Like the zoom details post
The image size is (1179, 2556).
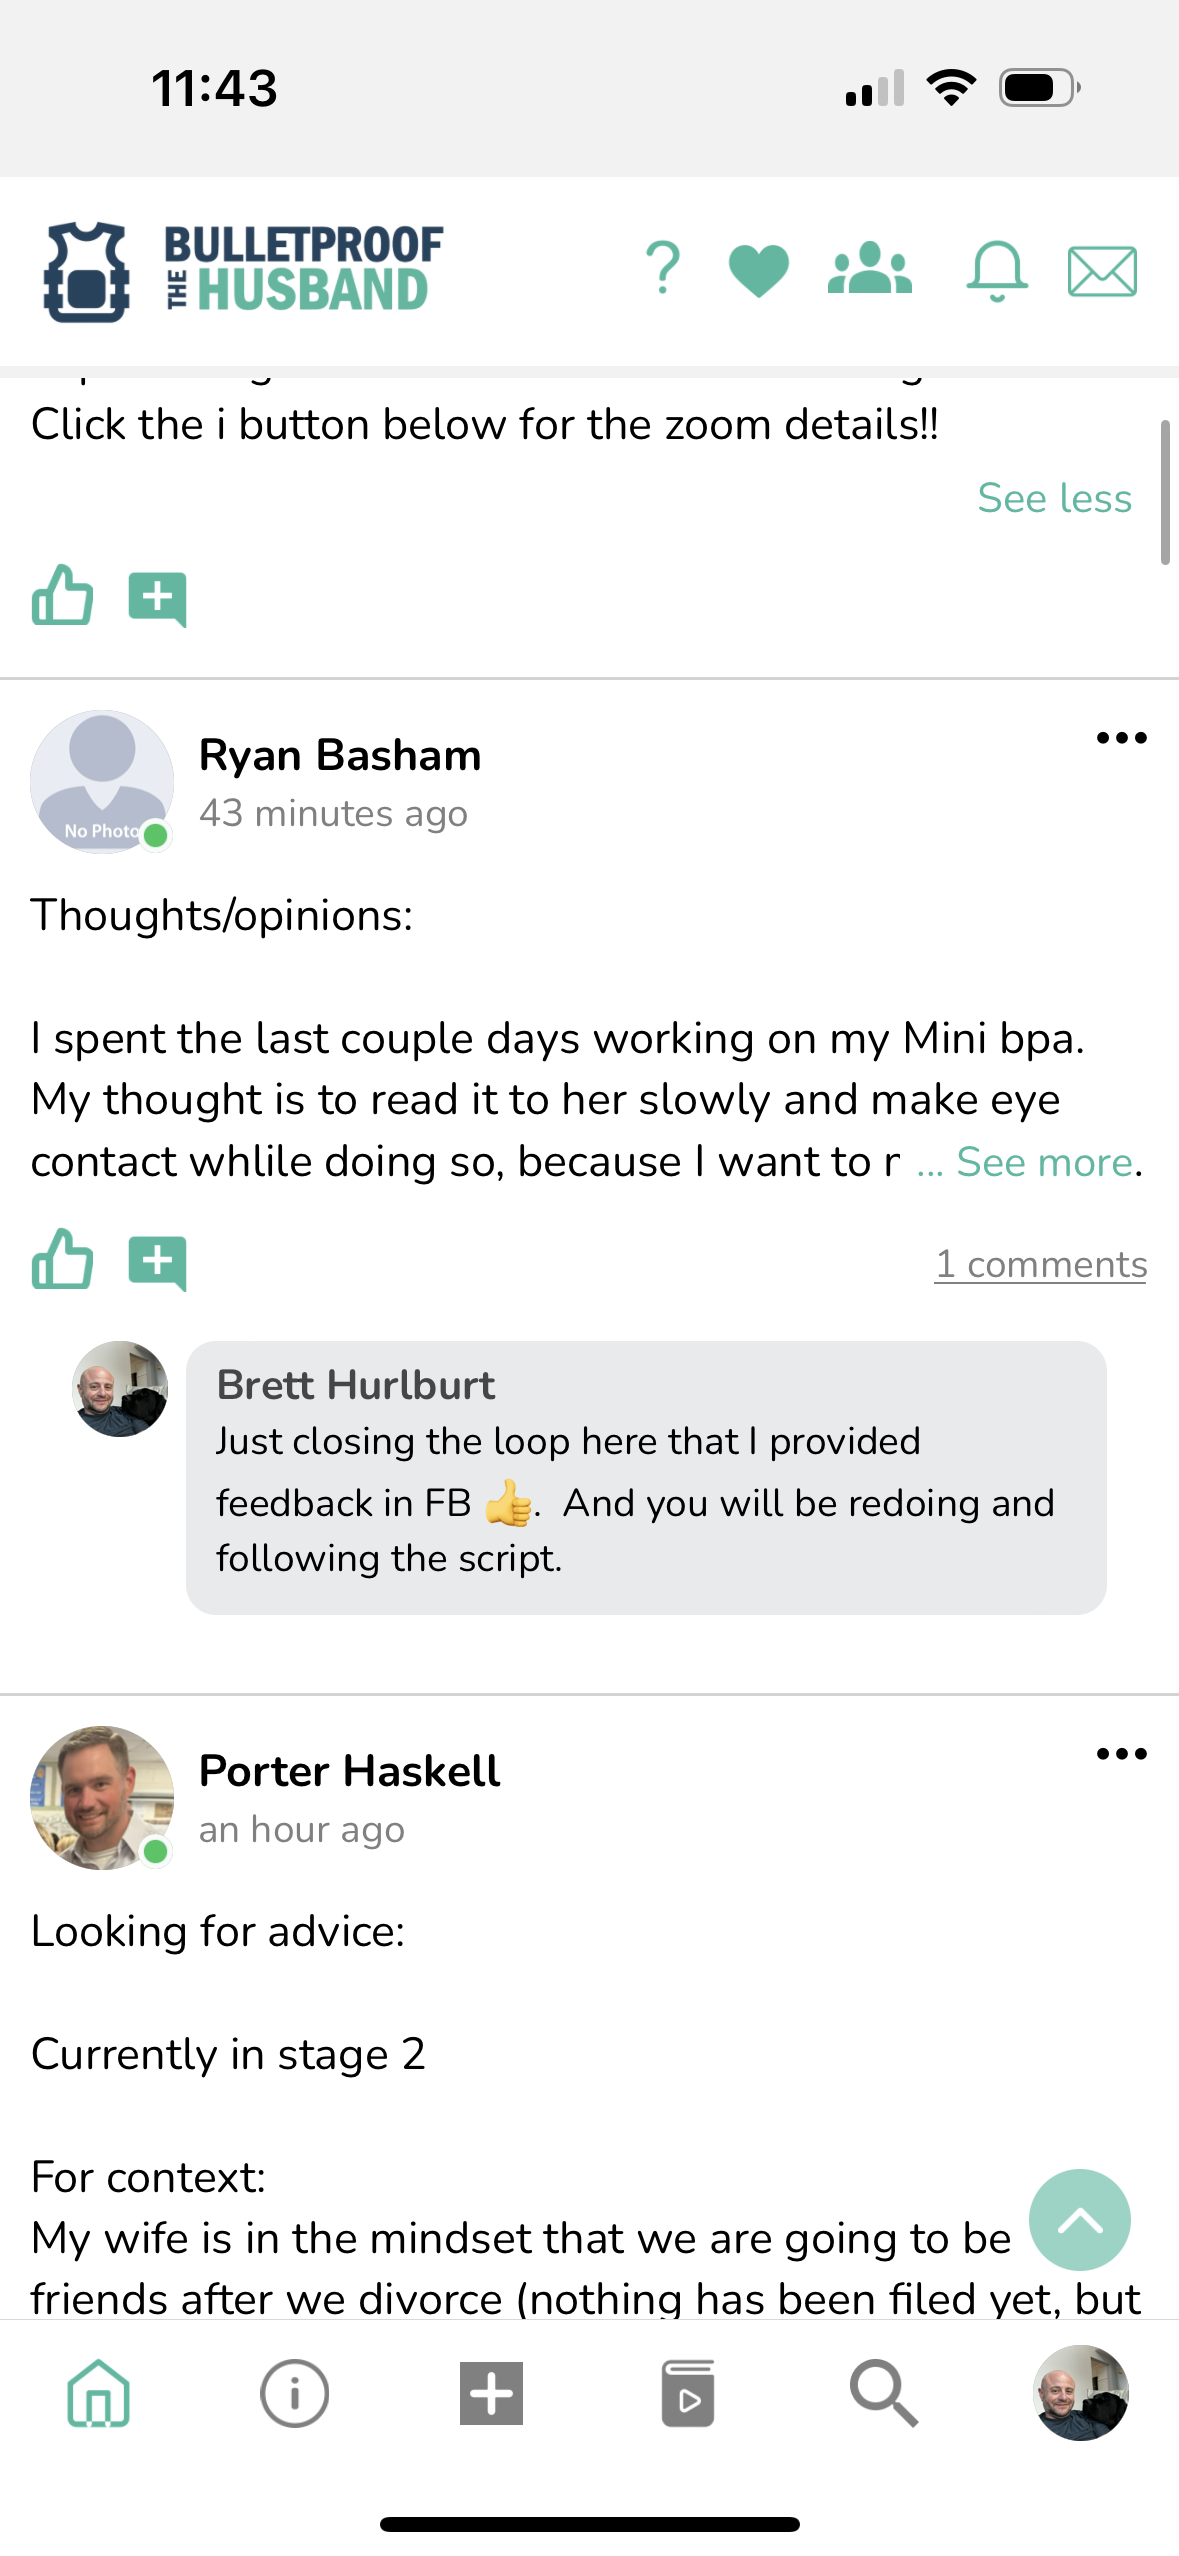pos(62,597)
